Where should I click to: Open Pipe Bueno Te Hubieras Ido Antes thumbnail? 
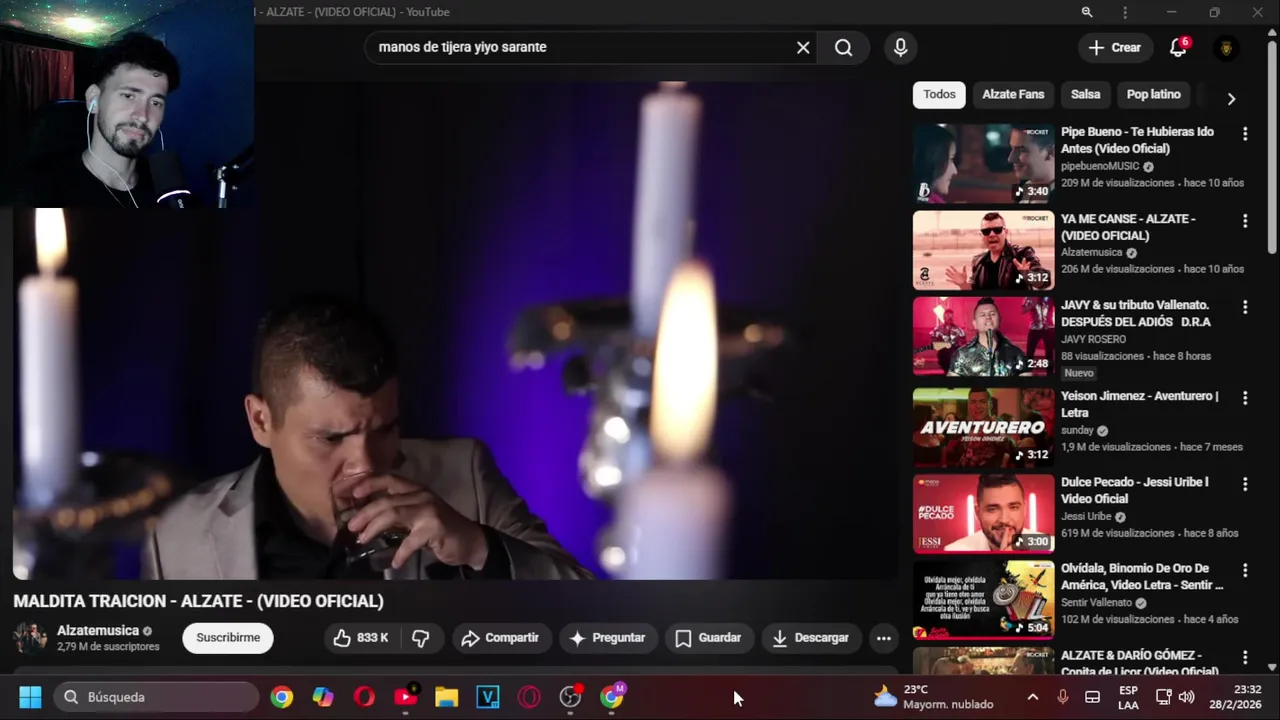[x=983, y=163]
